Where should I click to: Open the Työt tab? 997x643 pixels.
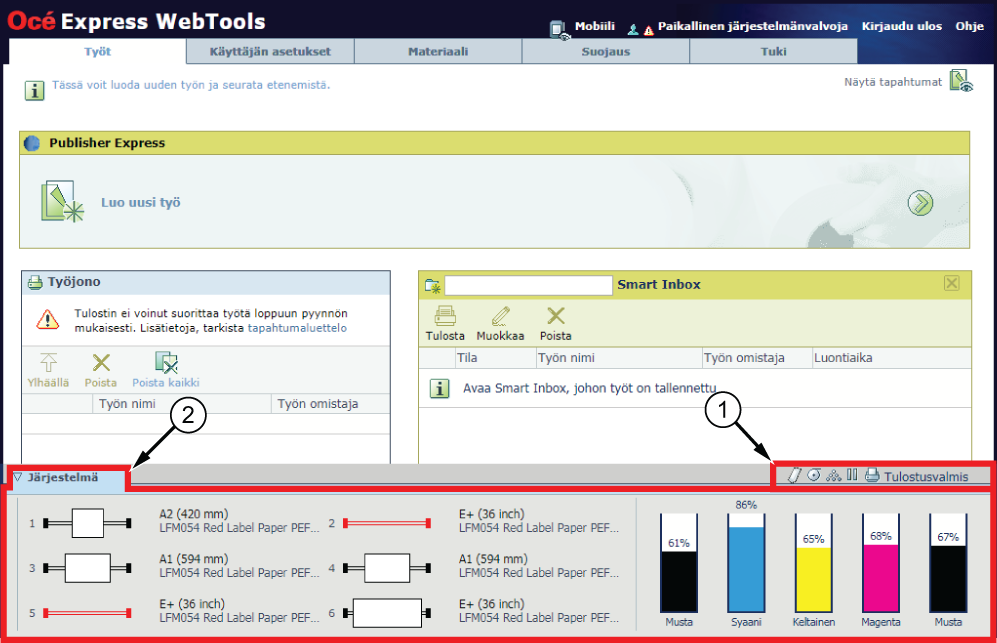(97, 52)
